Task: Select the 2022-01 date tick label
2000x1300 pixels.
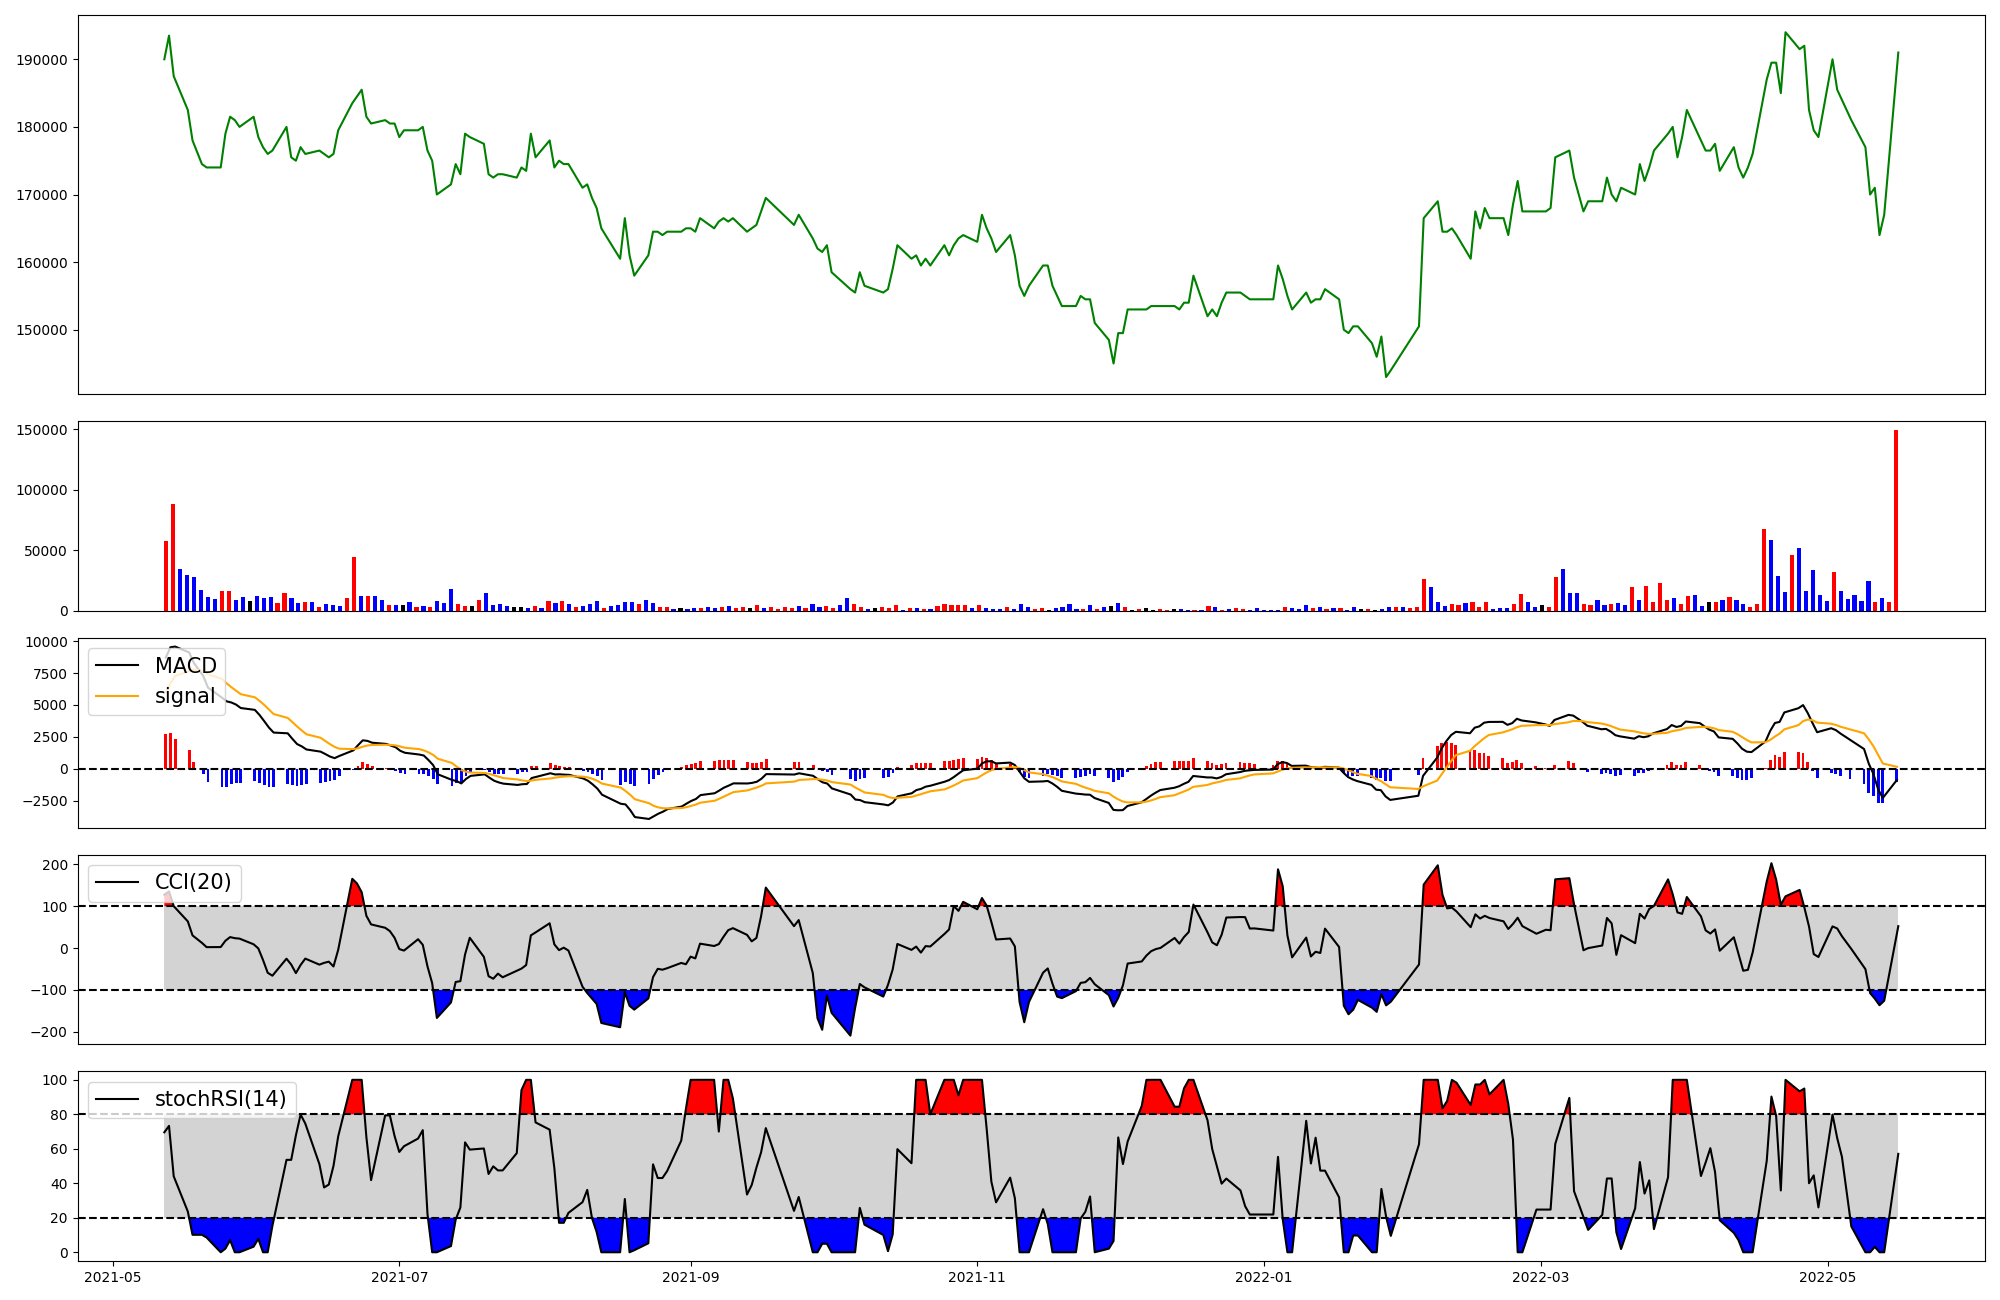Action: [1264, 1277]
